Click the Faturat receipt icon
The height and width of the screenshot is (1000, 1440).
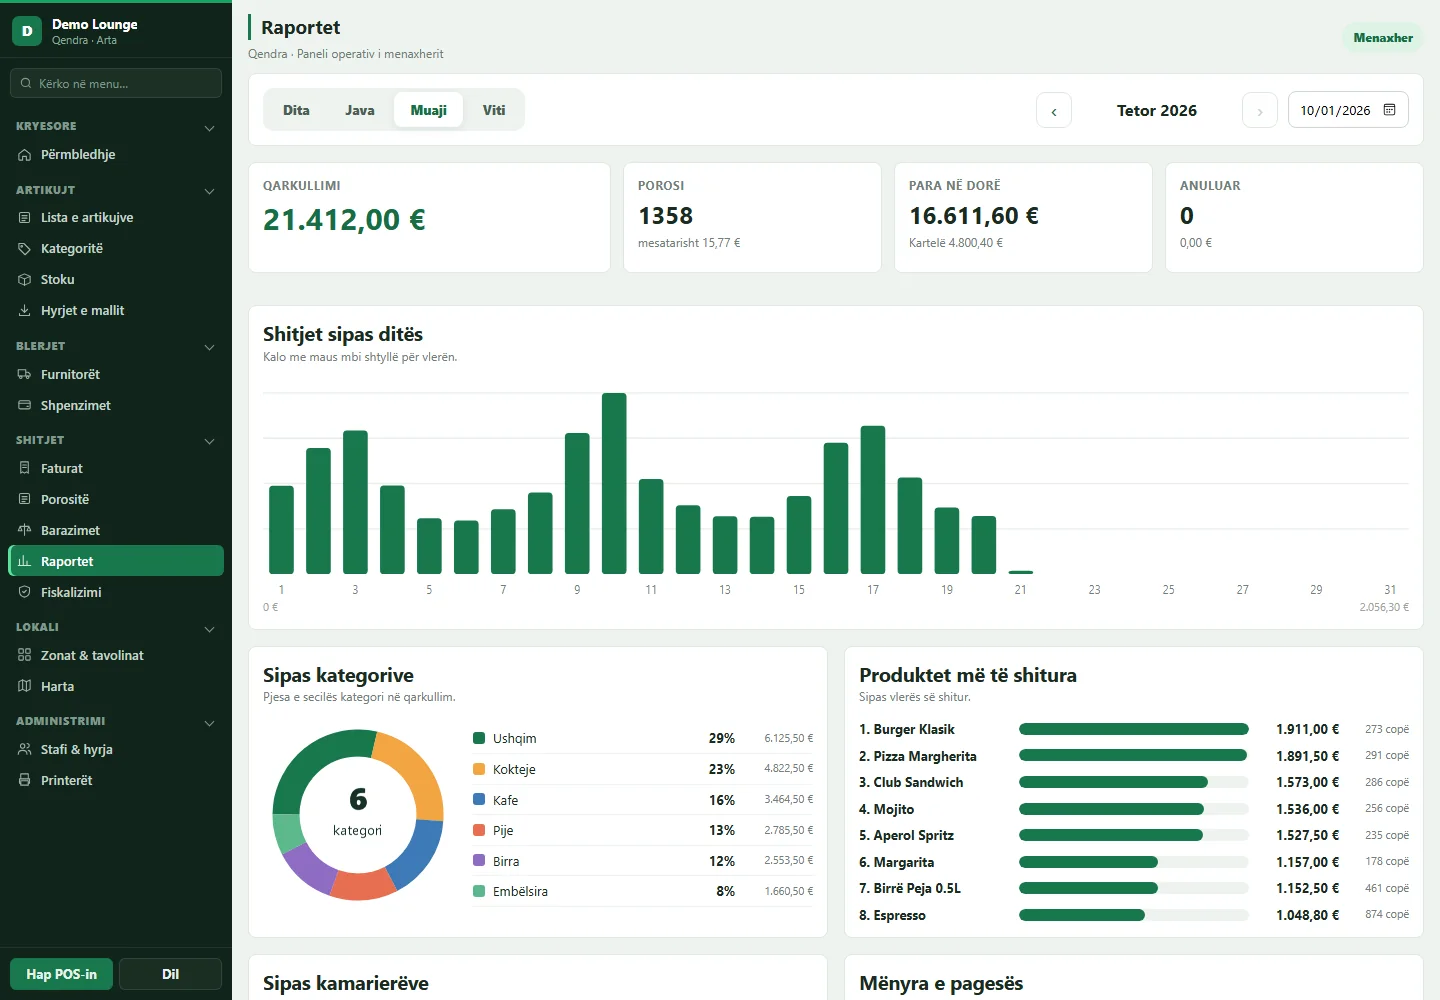pos(25,469)
